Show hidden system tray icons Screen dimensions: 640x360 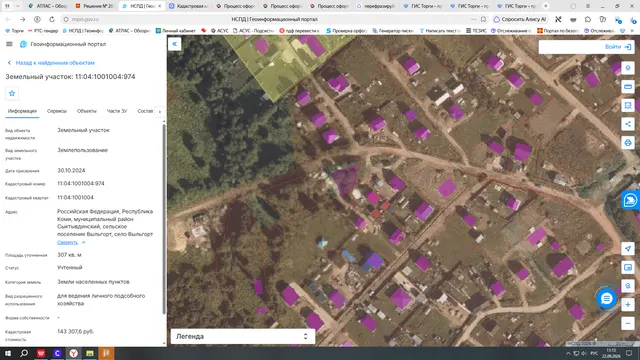point(568,353)
